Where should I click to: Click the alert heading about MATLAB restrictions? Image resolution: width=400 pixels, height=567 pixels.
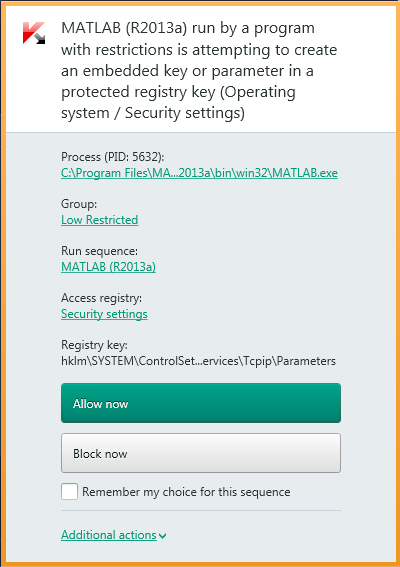coord(199,71)
